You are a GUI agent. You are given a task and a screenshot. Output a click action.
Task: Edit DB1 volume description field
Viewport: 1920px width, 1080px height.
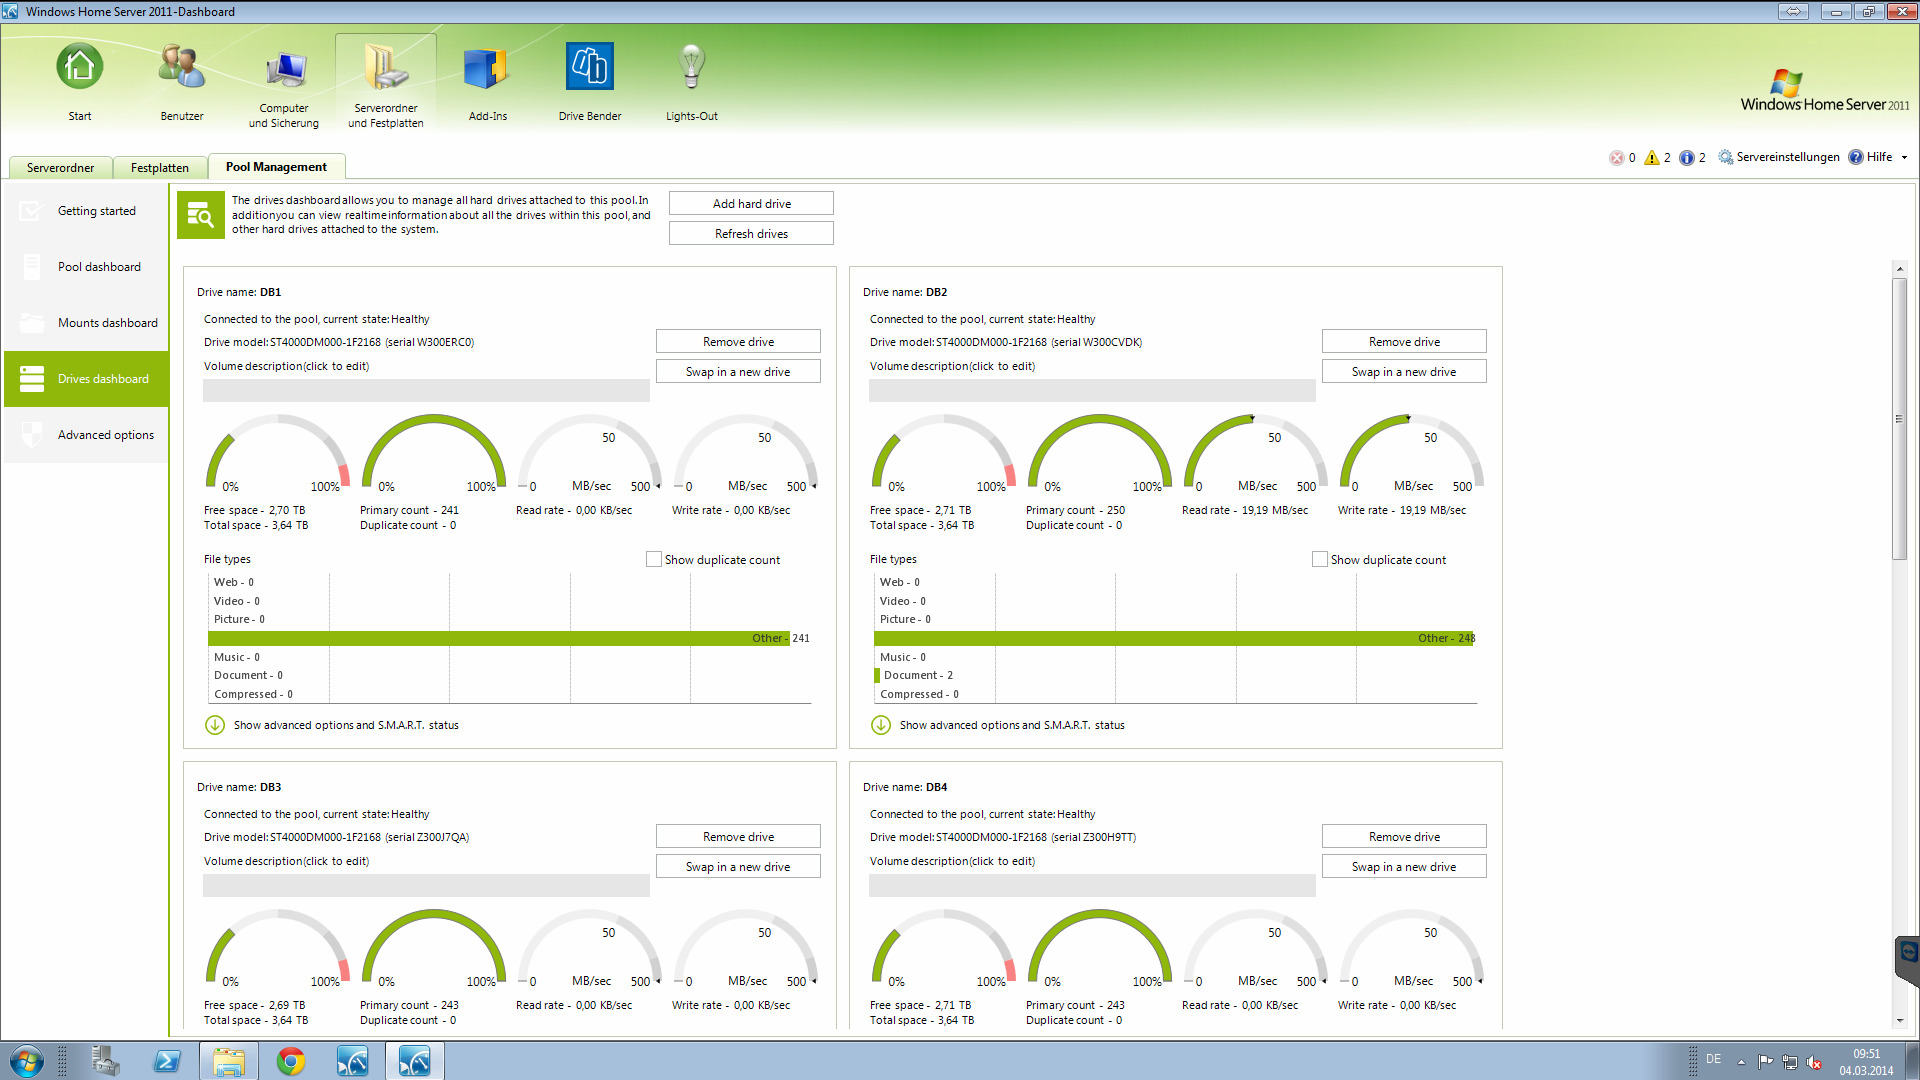pyautogui.click(x=426, y=390)
